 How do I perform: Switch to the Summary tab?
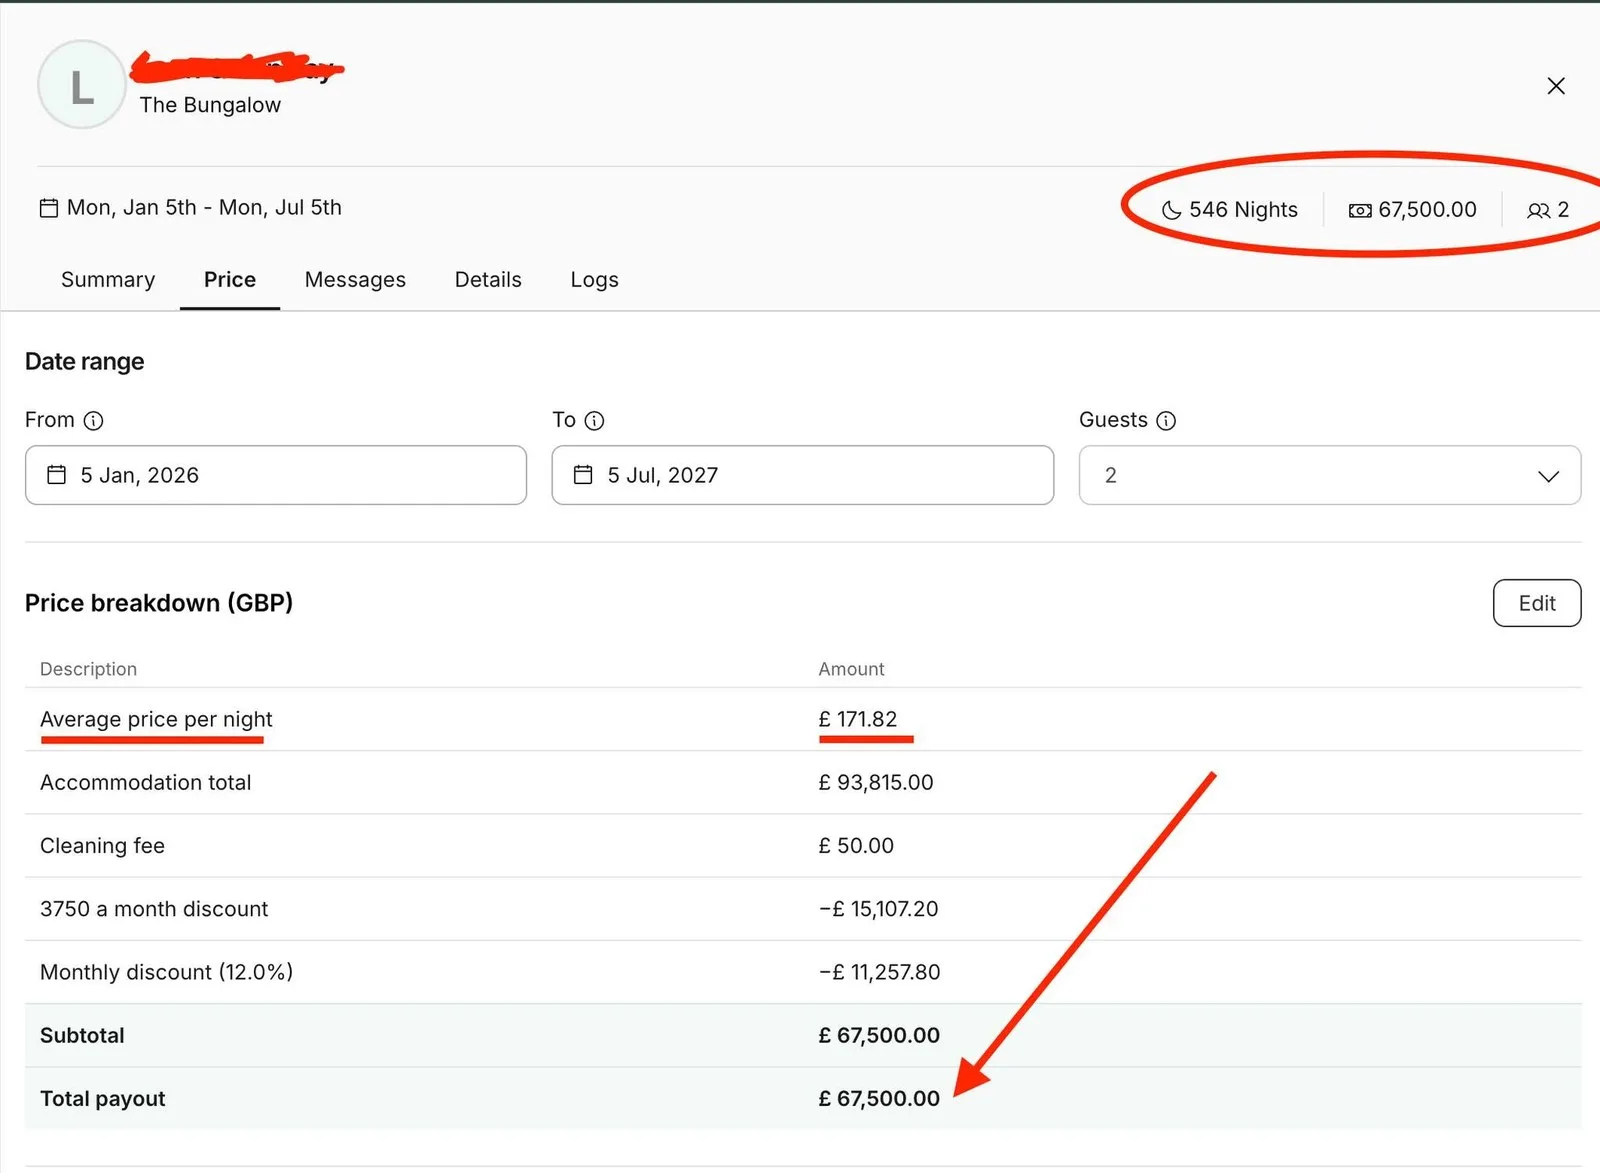click(x=108, y=280)
